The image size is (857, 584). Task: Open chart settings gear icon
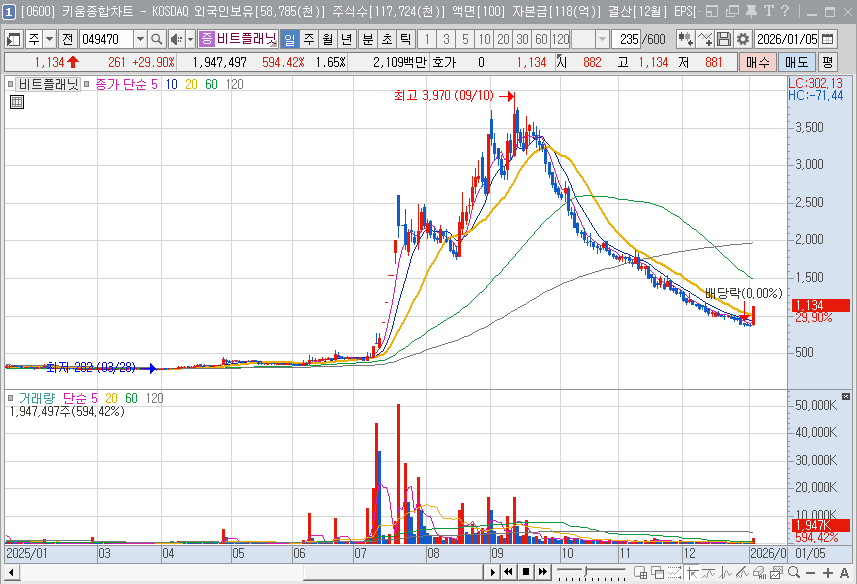click(742, 39)
